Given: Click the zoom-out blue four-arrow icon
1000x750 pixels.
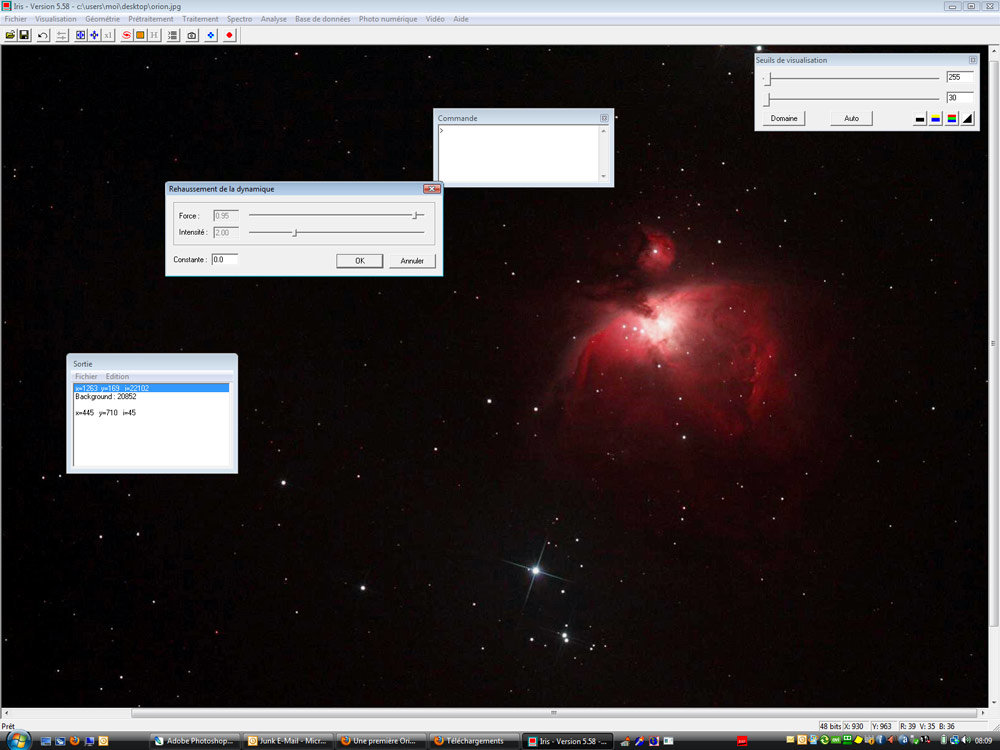Looking at the screenshot, I should tap(94, 35).
